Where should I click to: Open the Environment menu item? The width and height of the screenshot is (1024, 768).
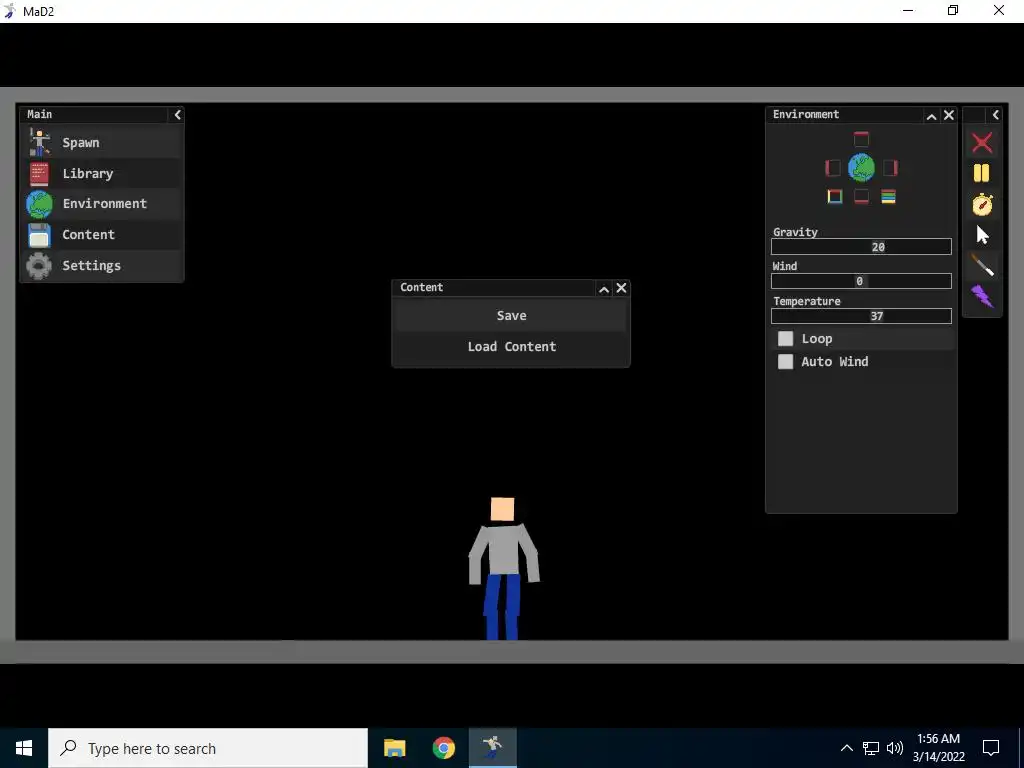pos(103,204)
